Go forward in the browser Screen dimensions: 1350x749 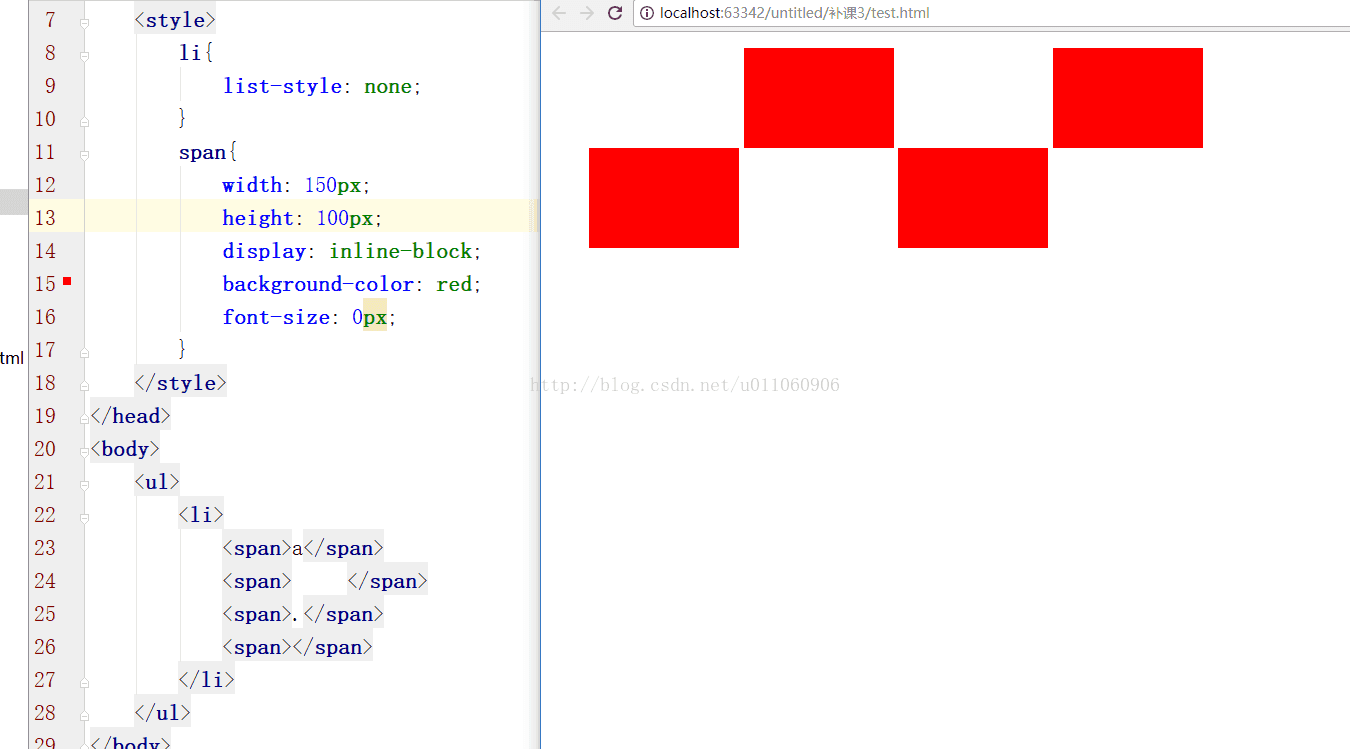coord(587,13)
